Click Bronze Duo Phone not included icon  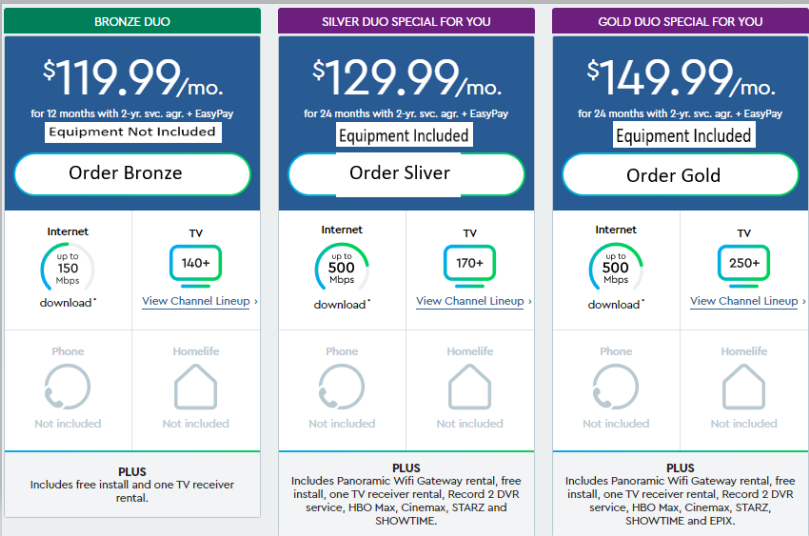(68, 387)
